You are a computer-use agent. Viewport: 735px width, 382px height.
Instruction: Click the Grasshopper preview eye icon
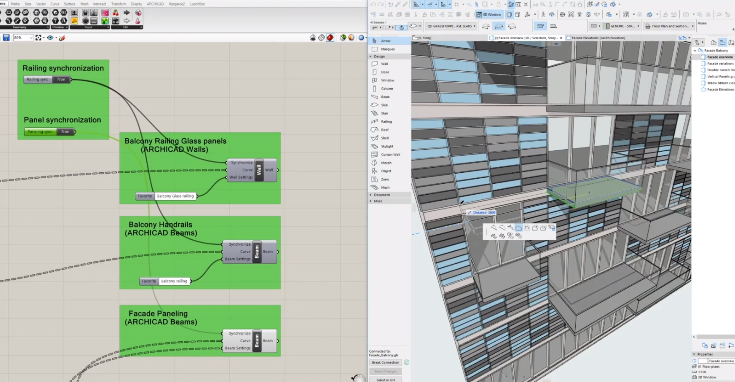[50, 37]
